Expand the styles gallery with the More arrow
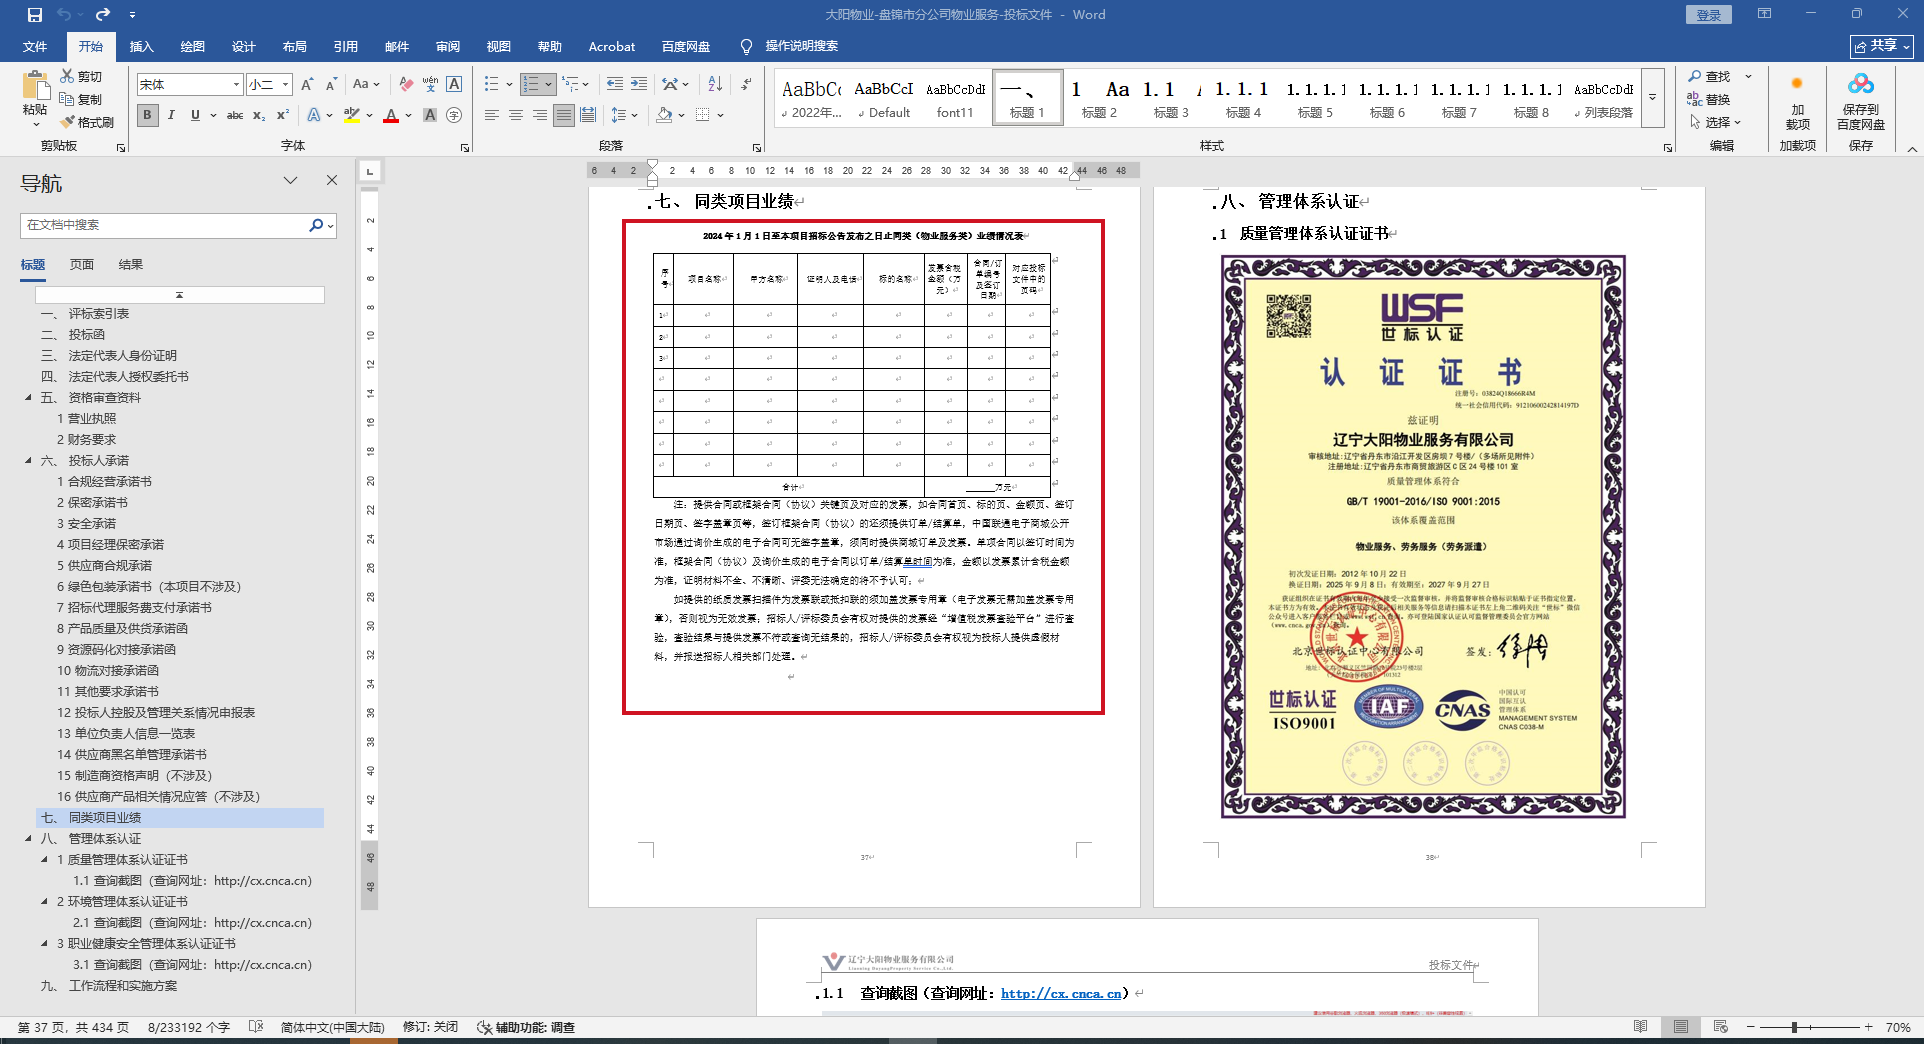Screen dimensions: 1924x1044 pyautogui.click(x=1653, y=97)
